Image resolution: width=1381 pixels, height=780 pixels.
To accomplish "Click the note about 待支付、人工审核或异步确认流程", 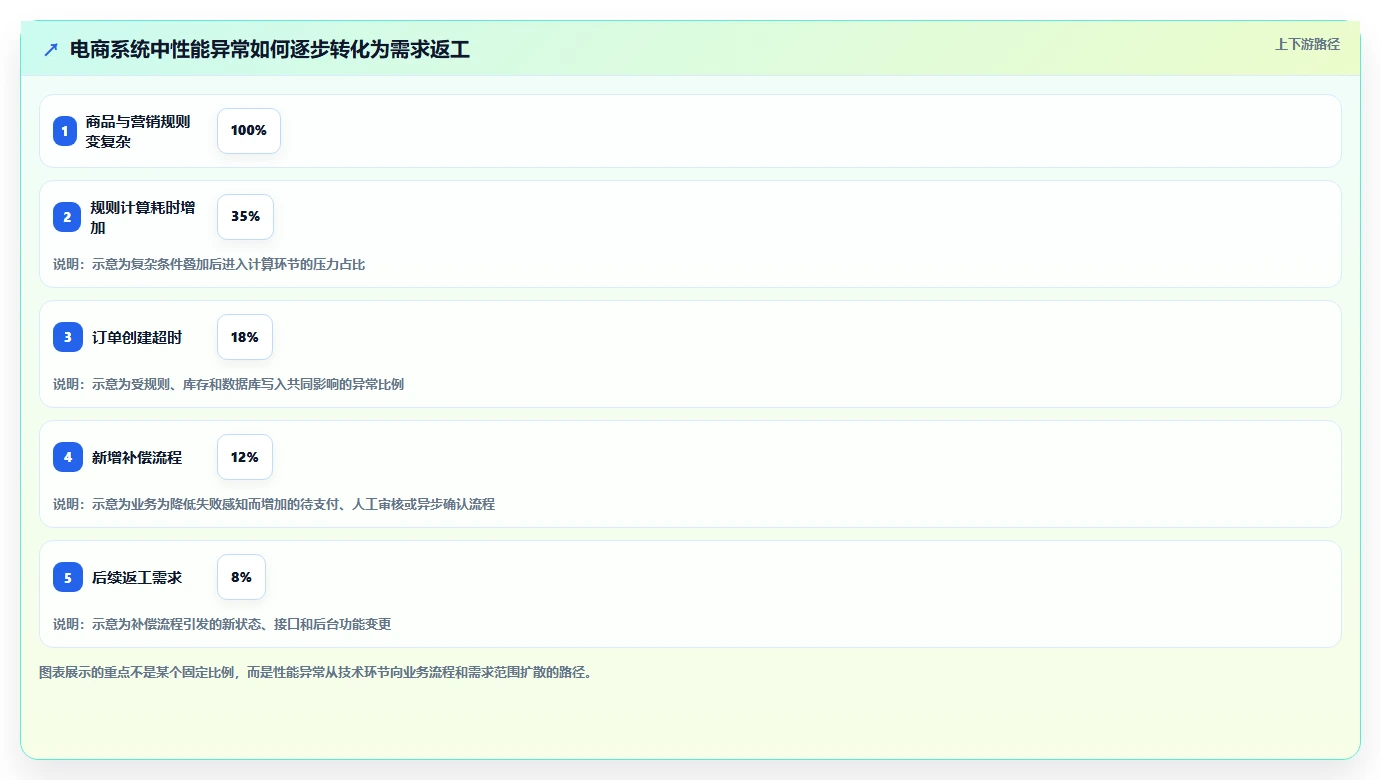I will pos(274,504).
